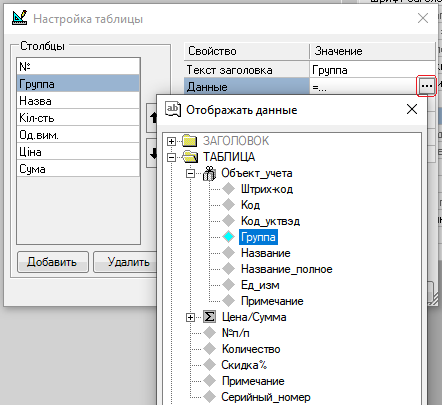Collapse the ТАБЛИЦА tree node
The image size is (442, 405).
(171, 157)
